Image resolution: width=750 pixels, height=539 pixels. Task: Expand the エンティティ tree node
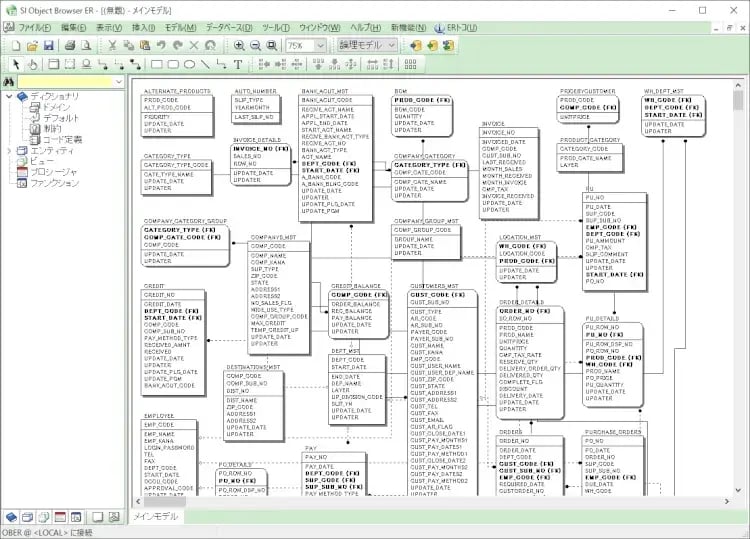9,150
